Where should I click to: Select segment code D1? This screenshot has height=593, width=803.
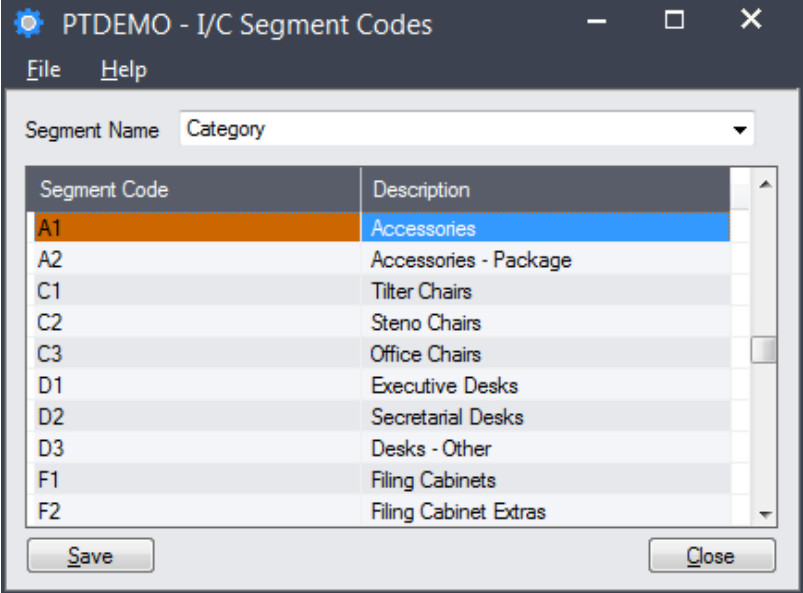tap(197, 385)
